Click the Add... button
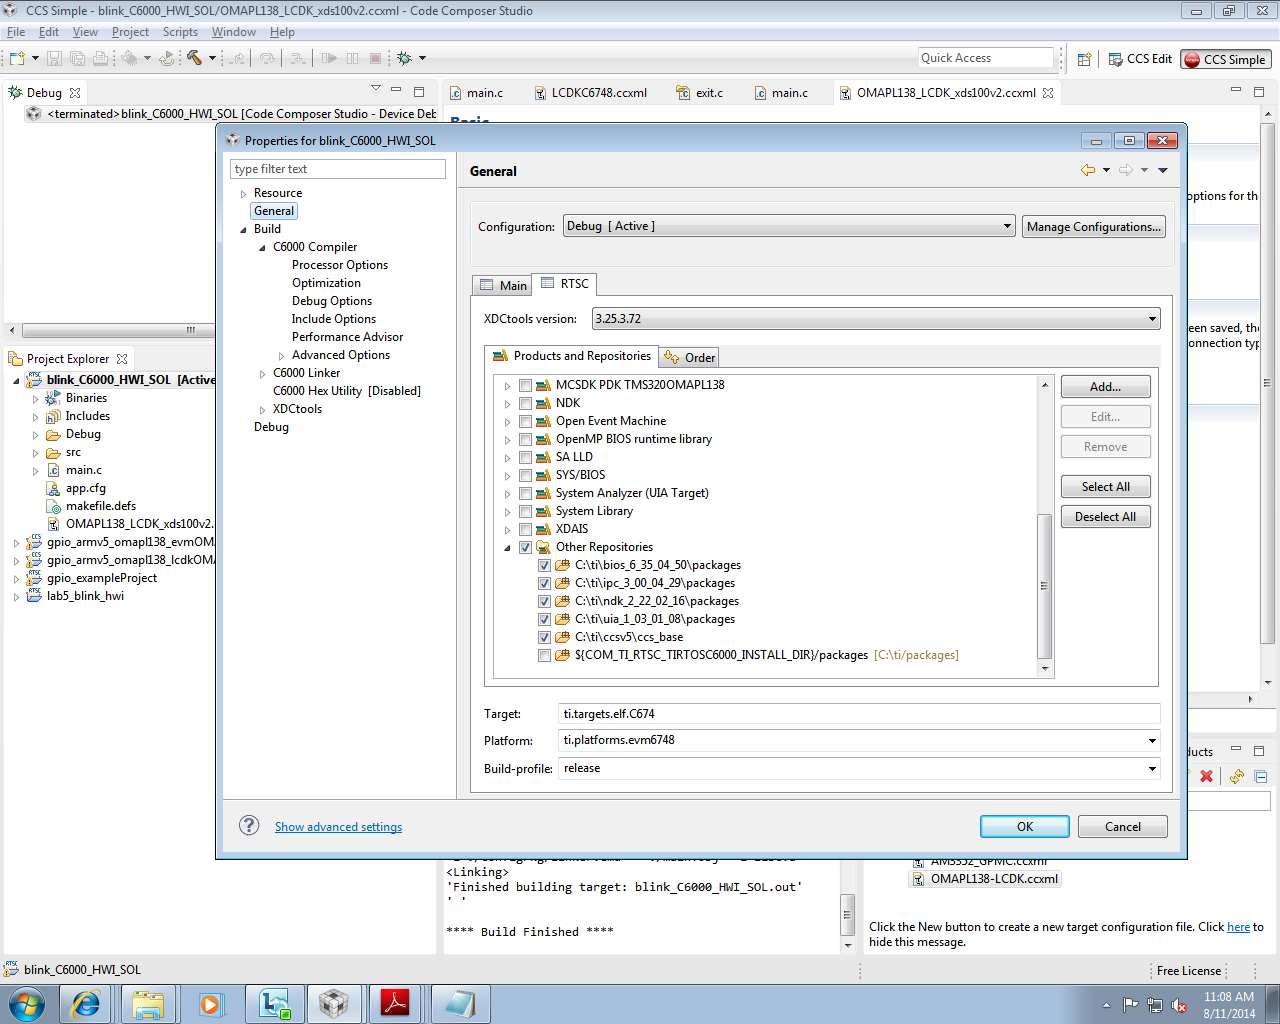Image resolution: width=1280 pixels, height=1024 pixels. (x=1106, y=387)
